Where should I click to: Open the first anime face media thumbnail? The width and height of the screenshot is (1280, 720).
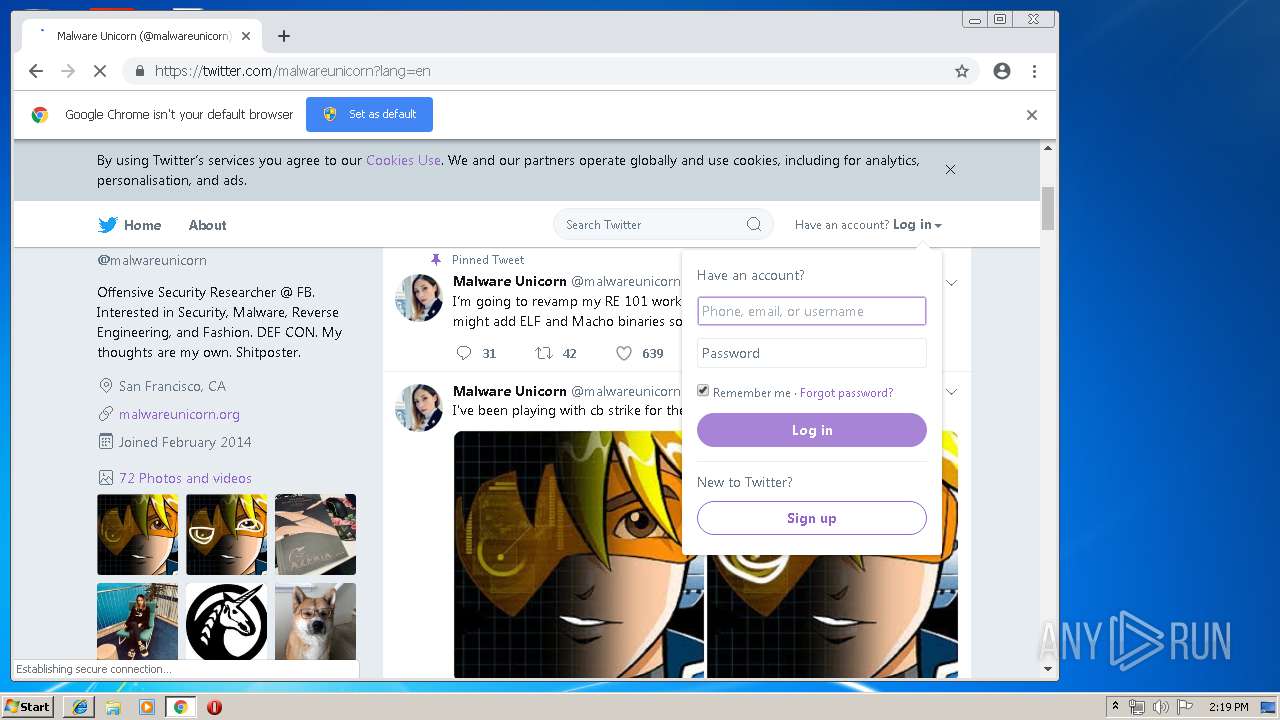[x=138, y=534]
